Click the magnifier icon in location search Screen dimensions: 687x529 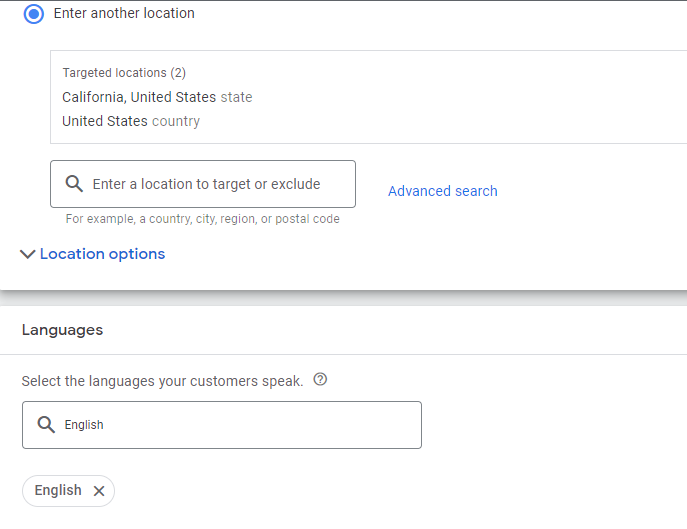[x=74, y=184]
